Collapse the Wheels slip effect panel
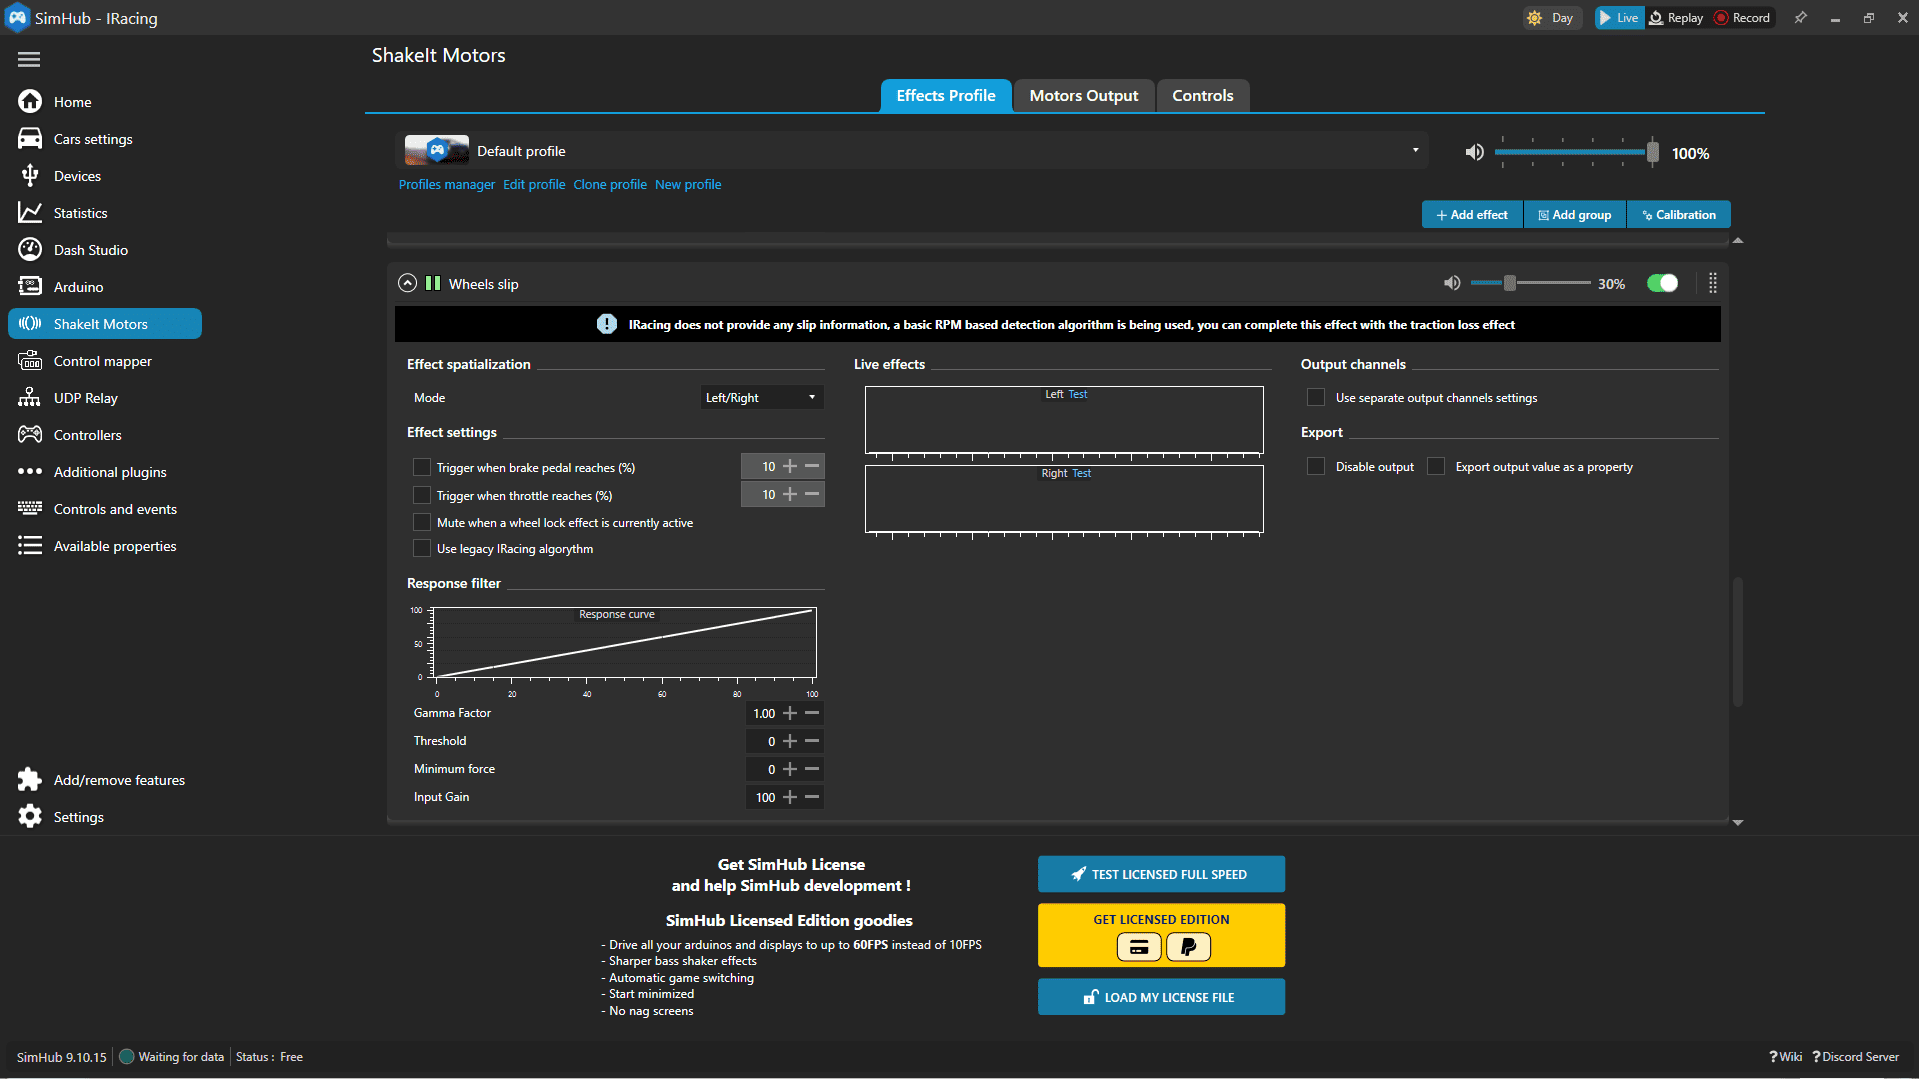Viewport: 1919px width, 1079px height. 407,284
